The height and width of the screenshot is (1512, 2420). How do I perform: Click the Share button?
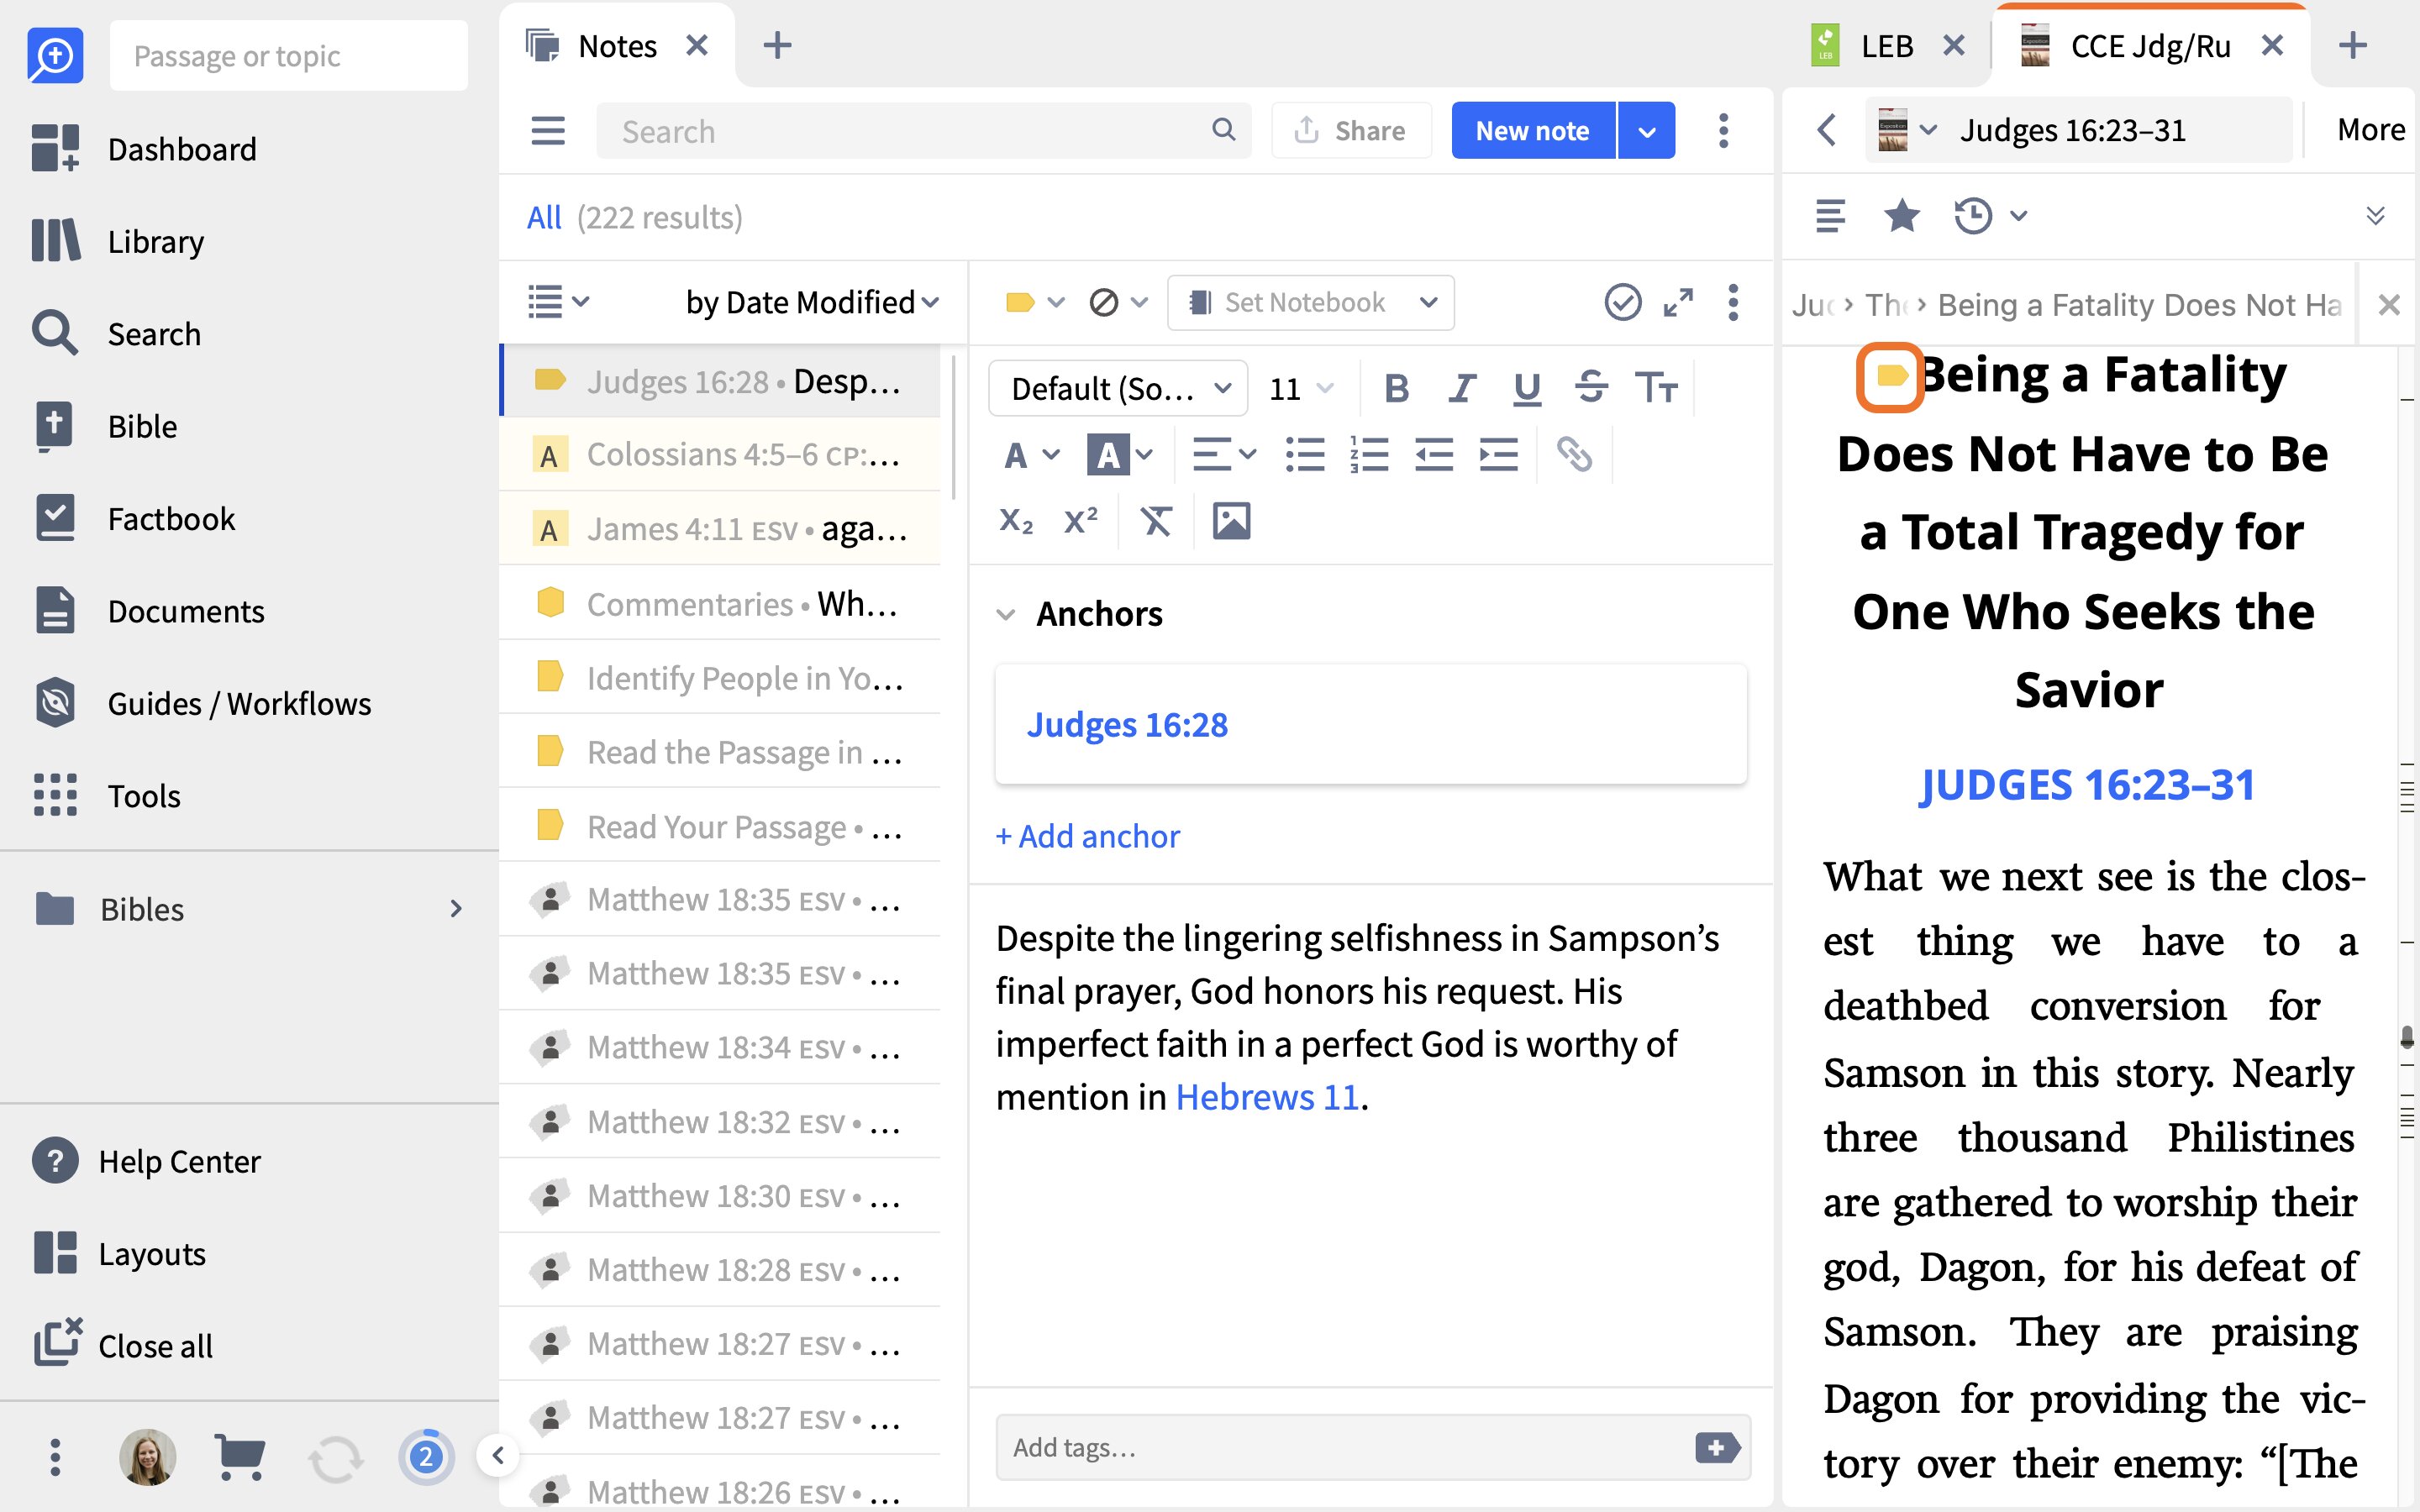pos(1351,131)
